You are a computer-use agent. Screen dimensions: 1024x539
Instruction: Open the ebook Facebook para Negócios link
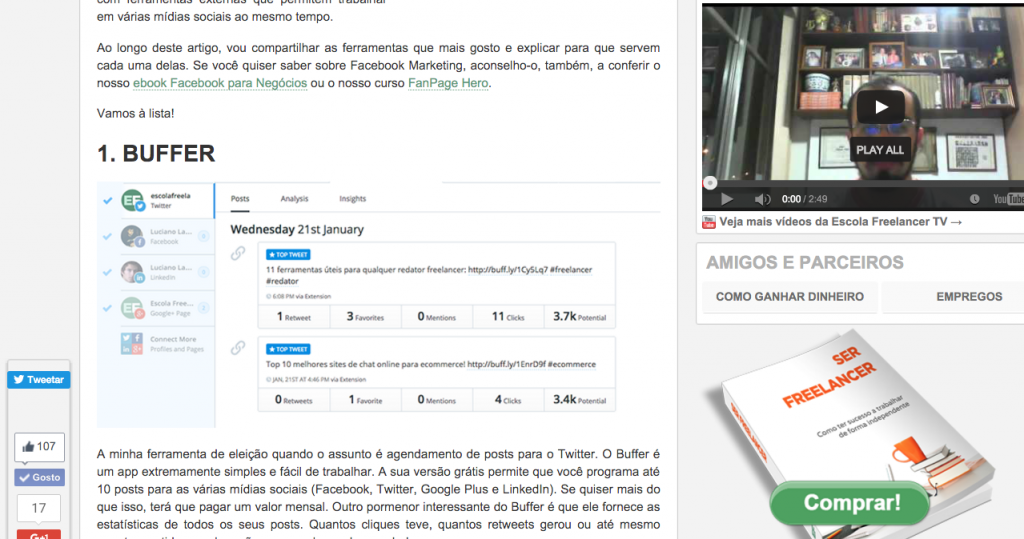point(219,83)
